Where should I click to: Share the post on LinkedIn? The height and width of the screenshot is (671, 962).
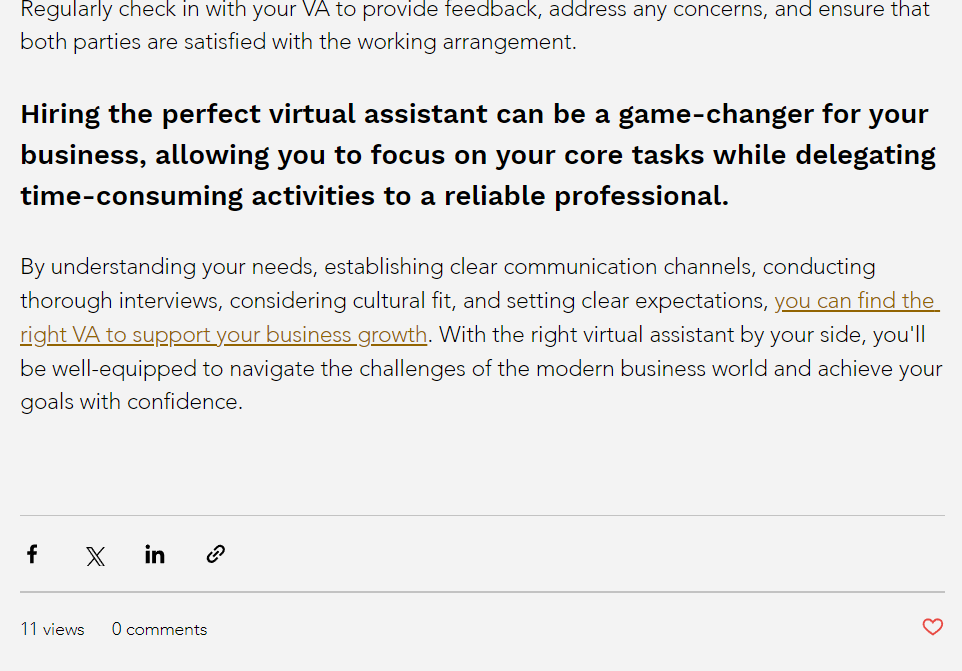[155, 554]
